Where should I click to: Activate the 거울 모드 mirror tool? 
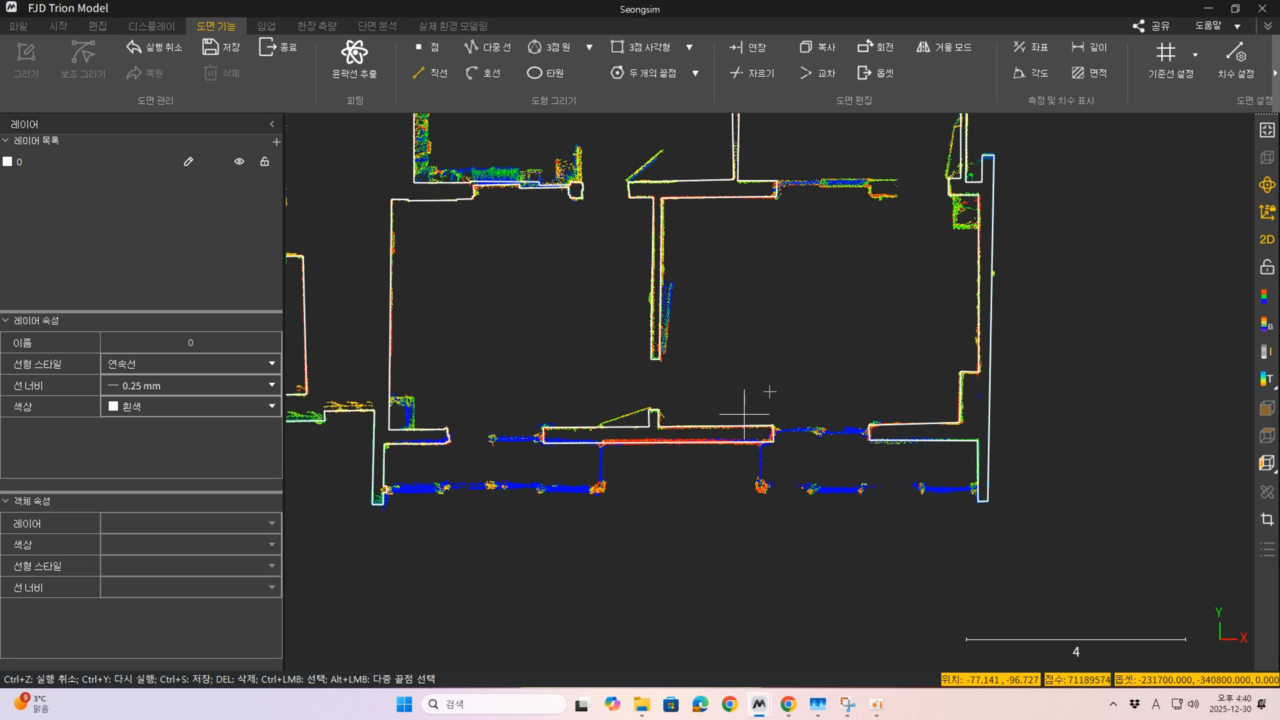(943, 47)
